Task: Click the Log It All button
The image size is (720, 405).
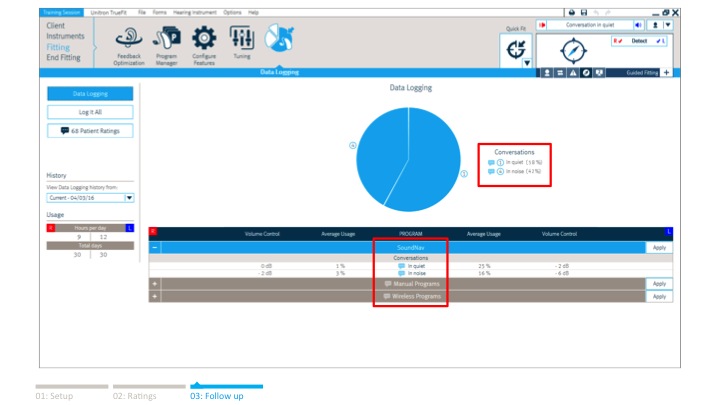Action: tap(90, 112)
